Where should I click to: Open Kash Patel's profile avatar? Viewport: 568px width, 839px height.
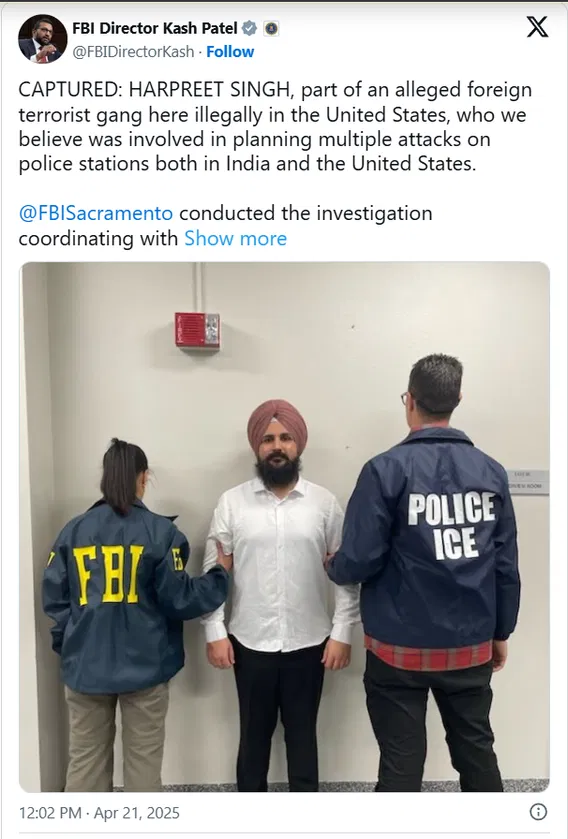point(43,39)
